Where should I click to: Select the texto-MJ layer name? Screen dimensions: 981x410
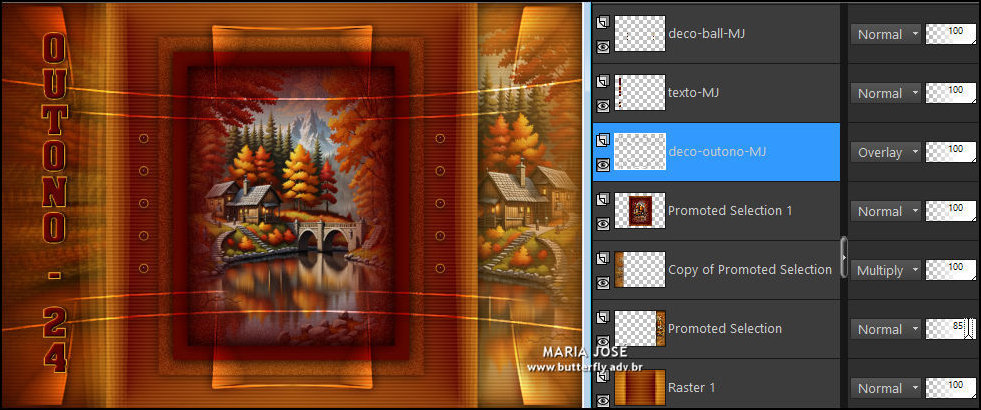694,93
